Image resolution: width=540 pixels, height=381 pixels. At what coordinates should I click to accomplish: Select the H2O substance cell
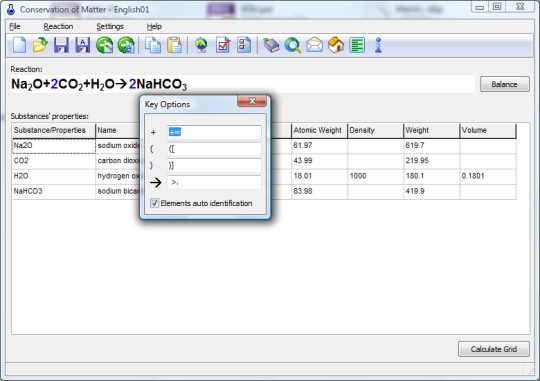[x=54, y=176]
